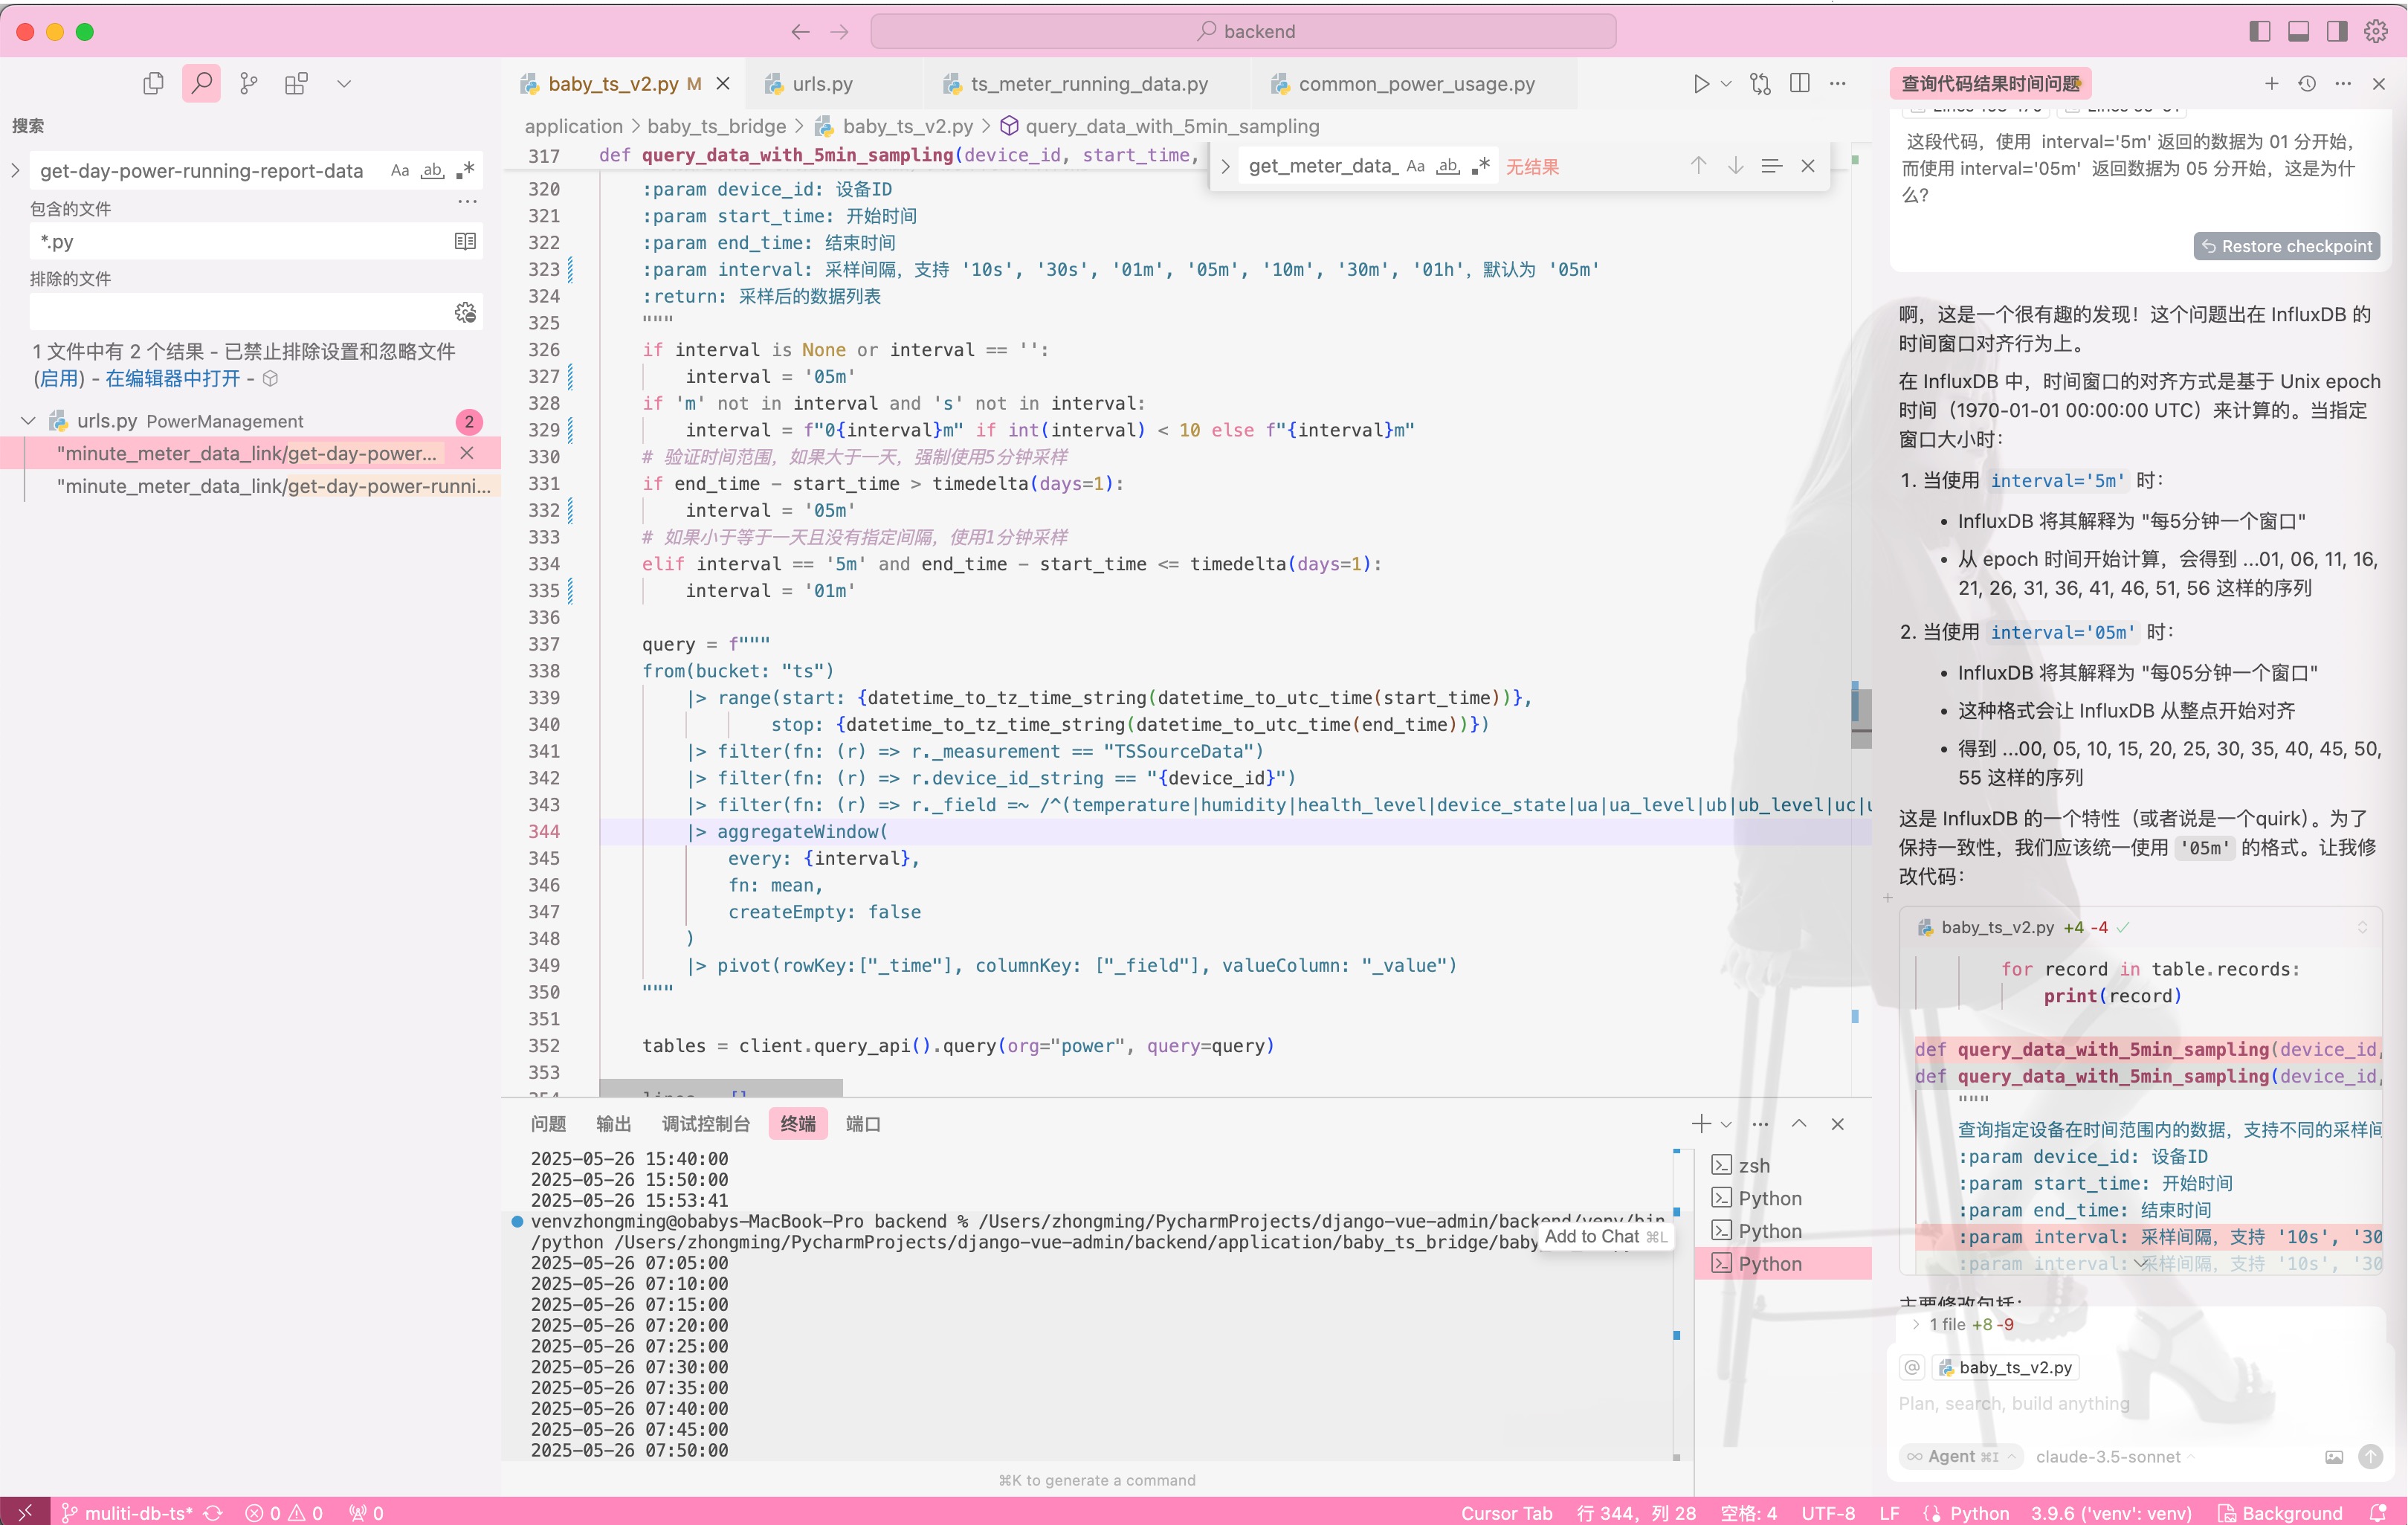2408x1525 pixels.
Task: Click the 在编辑器中打开 link
Action: coord(173,379)
